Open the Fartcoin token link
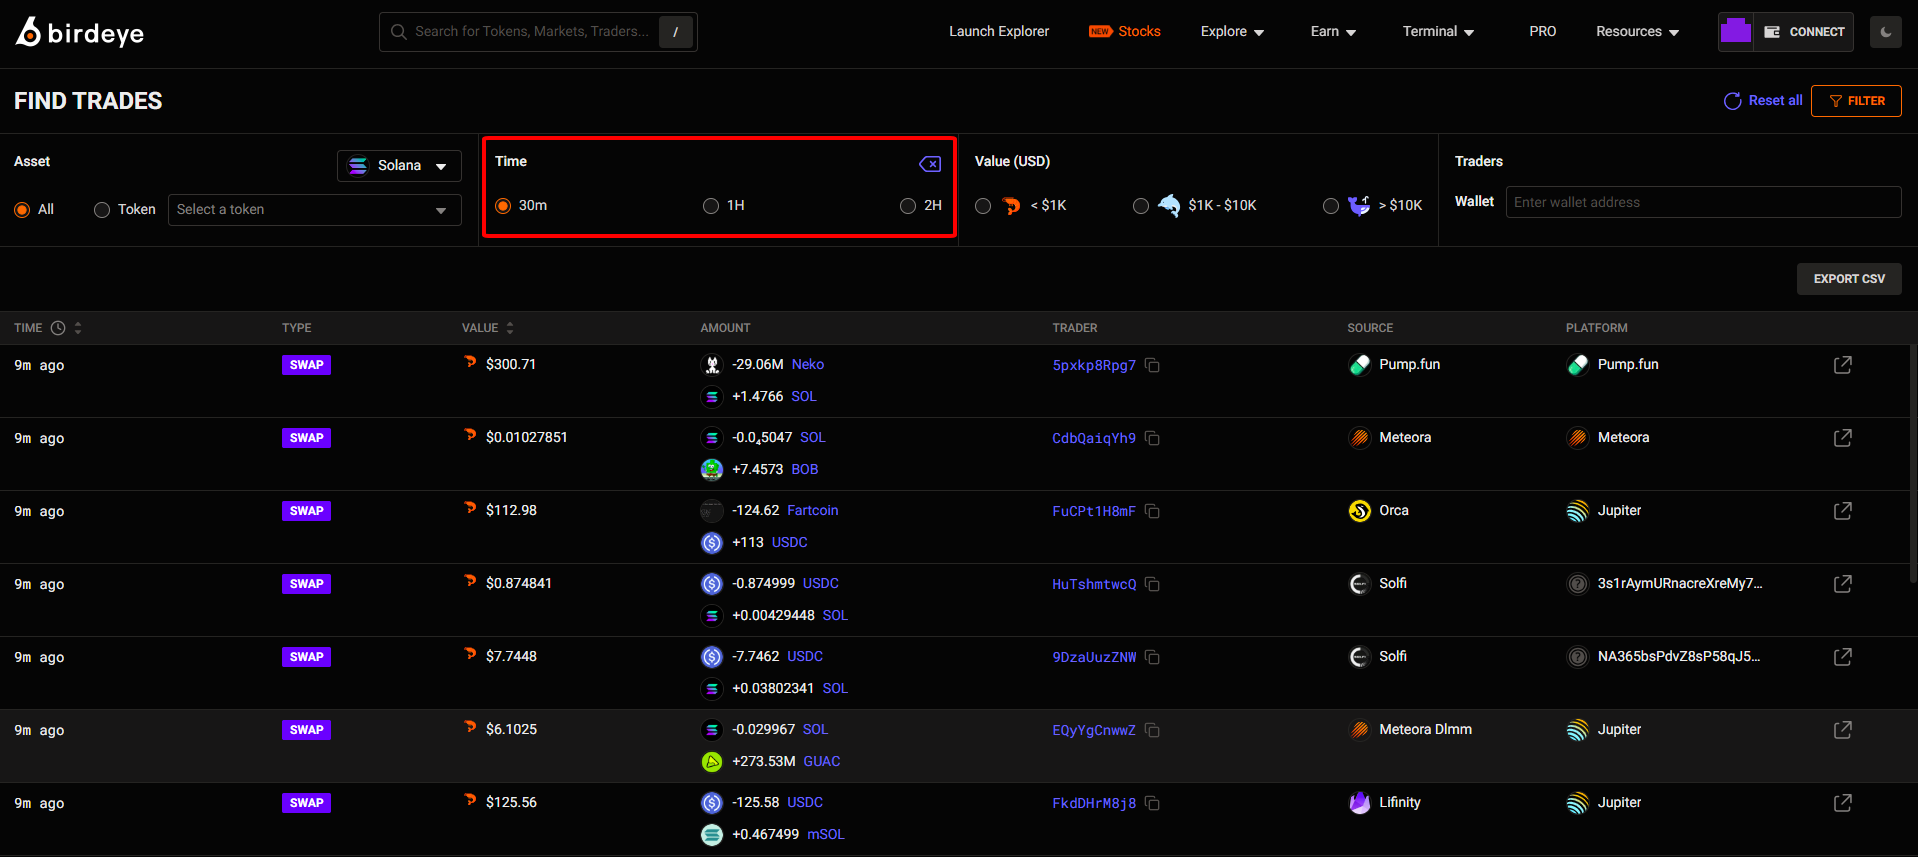The image size is (1918, 857). click(x=812, y=511)
